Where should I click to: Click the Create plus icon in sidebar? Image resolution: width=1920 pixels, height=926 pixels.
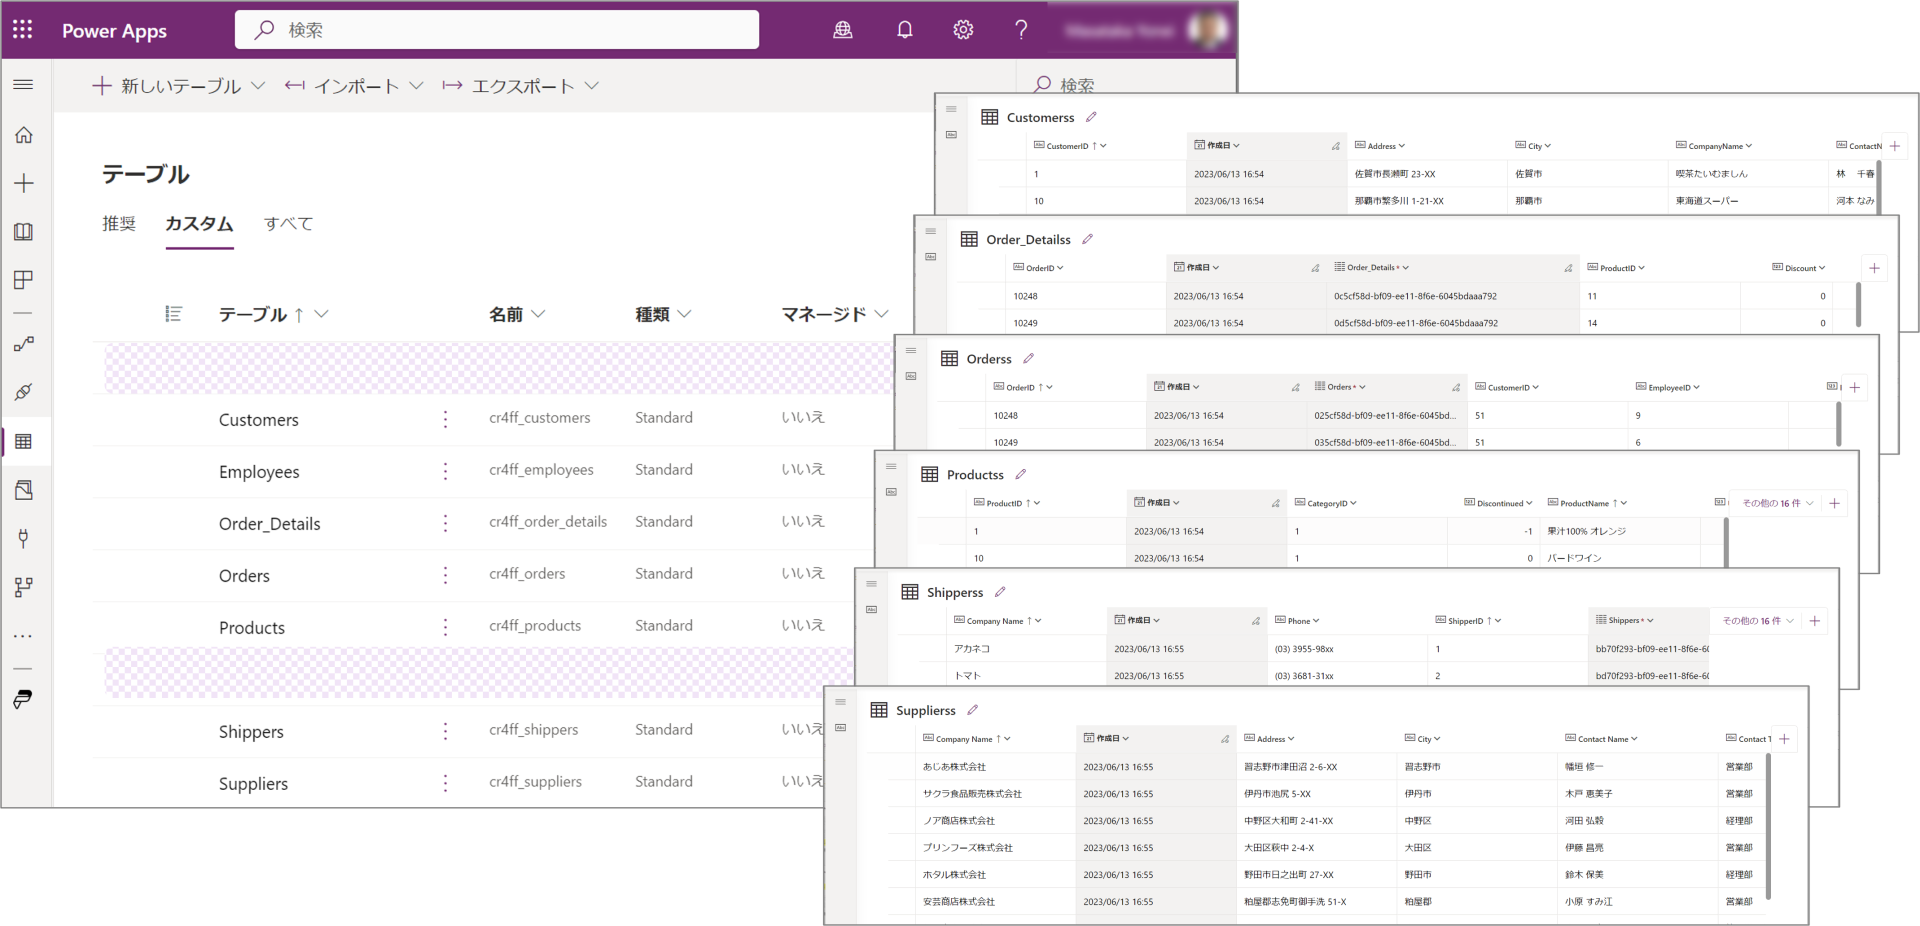coord(24,183)
